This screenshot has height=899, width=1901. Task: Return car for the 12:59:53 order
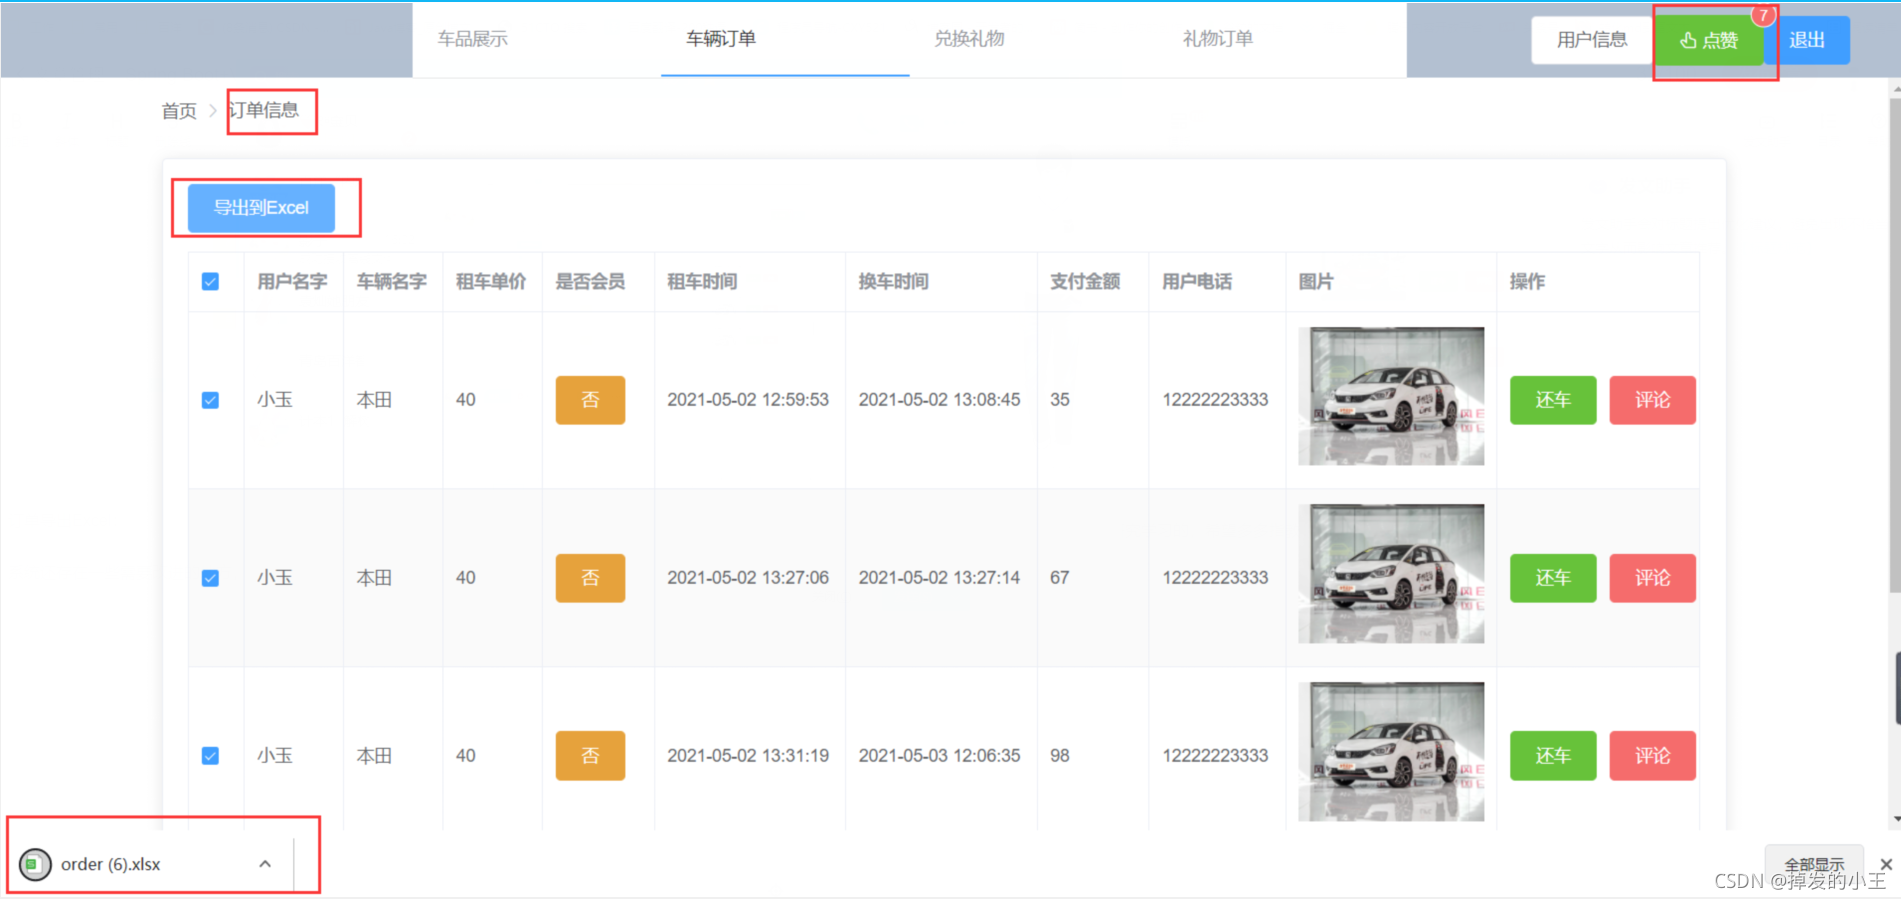[x=1553, y=400]
